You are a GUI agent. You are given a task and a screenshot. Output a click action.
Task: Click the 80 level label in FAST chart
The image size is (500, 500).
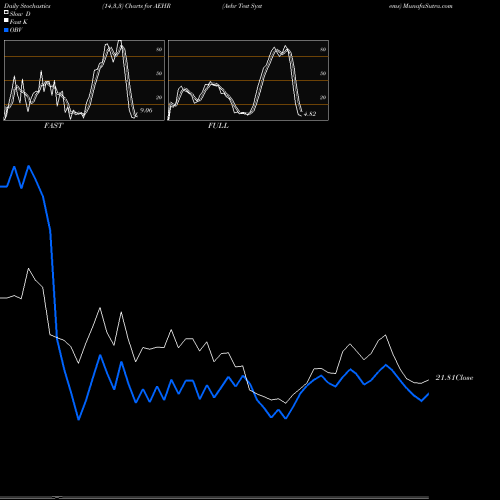(x=159, y=49)
